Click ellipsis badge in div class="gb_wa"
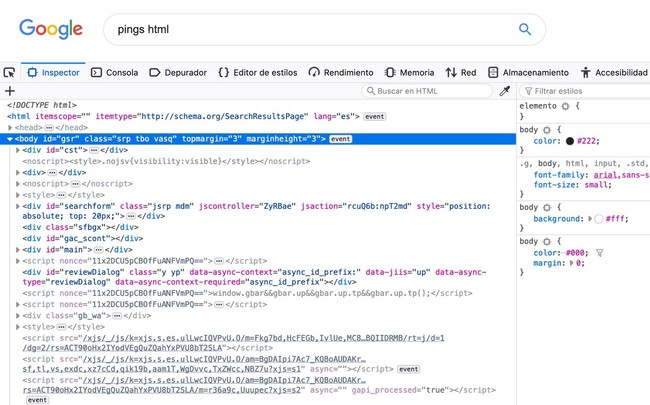The height and width of the screenshot is (405, 650). (x=117, y=315)
